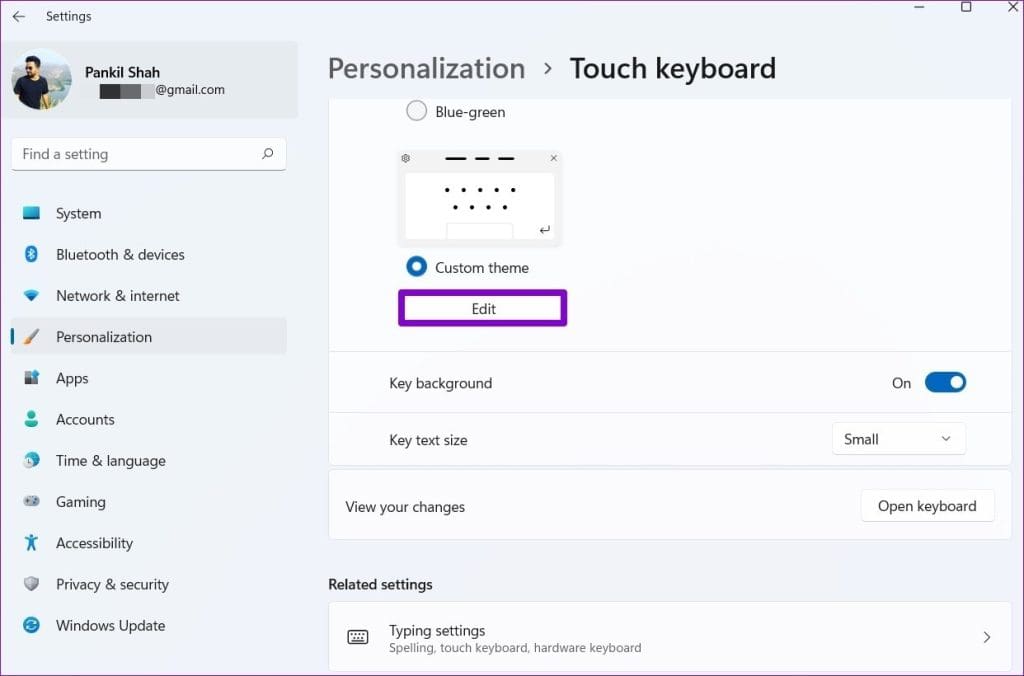Open Network & internet settings

pos(118,295)
